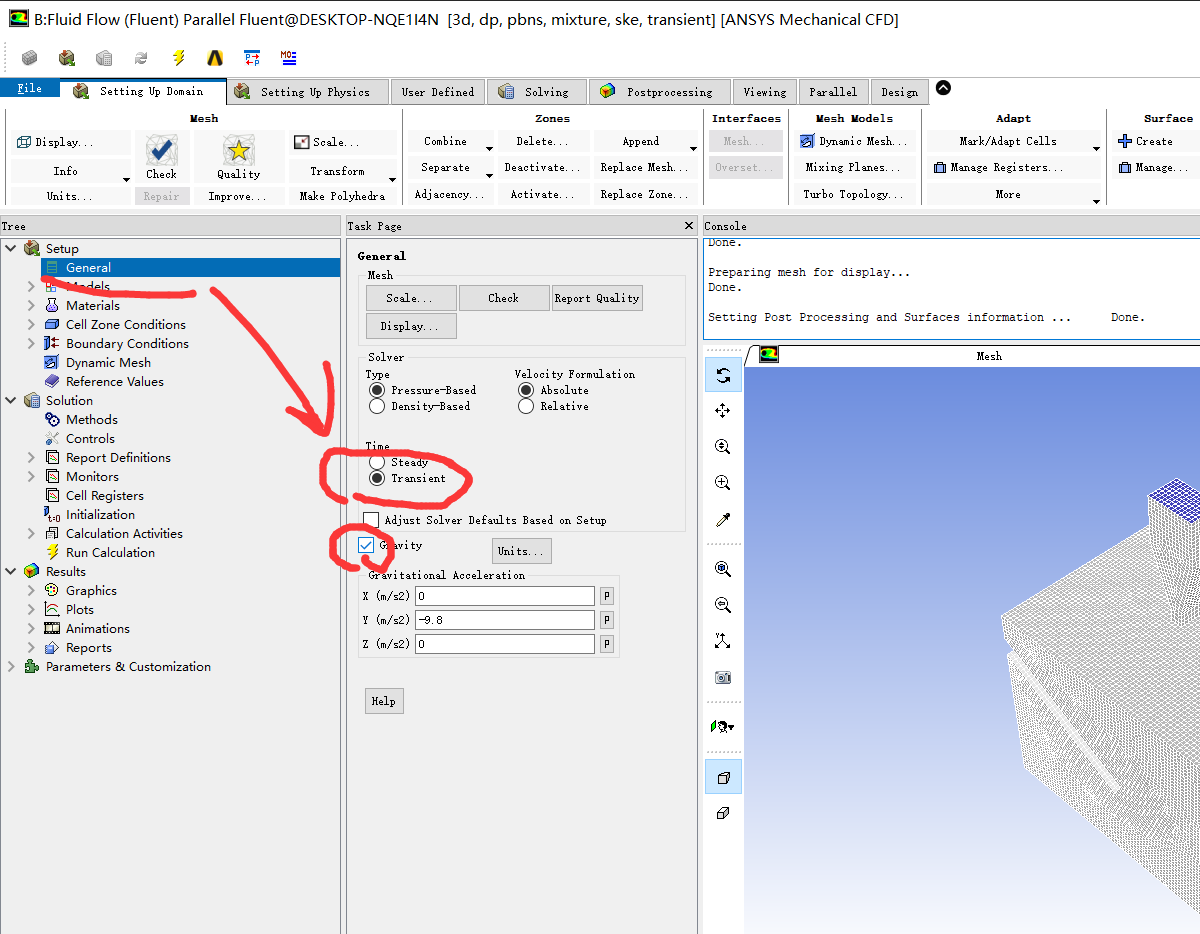Click the mesh import icon with green arrow

click(x=67, y=58)
